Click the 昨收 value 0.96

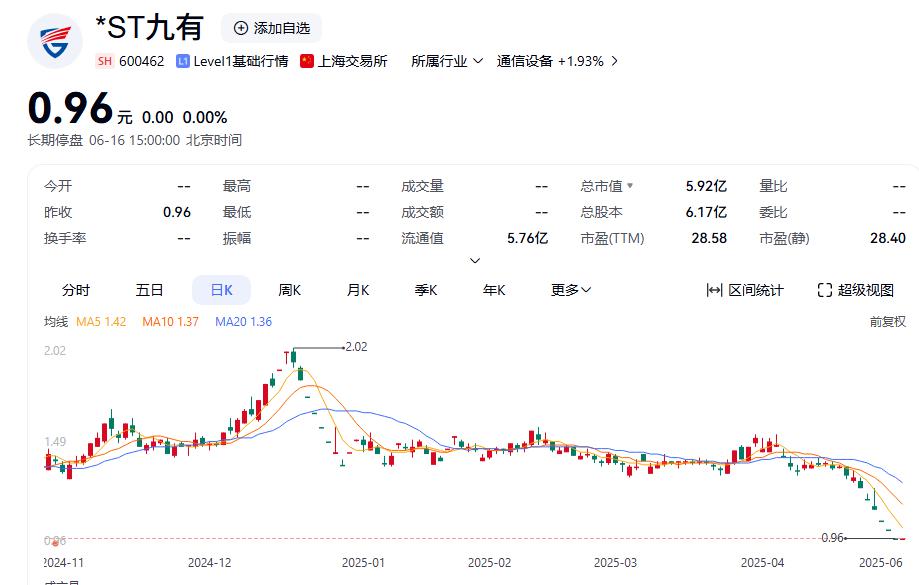click(x=177, y=212)
